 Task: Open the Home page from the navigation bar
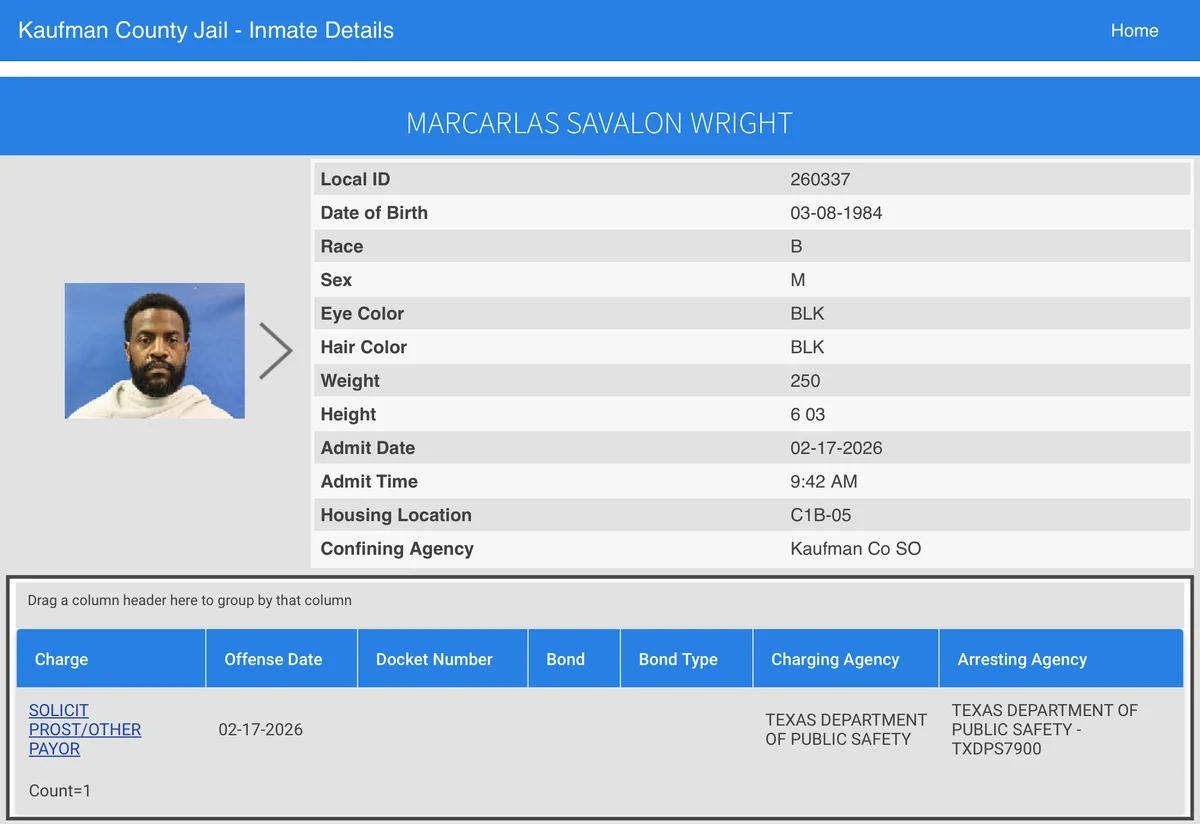(x=1134, y=30)
